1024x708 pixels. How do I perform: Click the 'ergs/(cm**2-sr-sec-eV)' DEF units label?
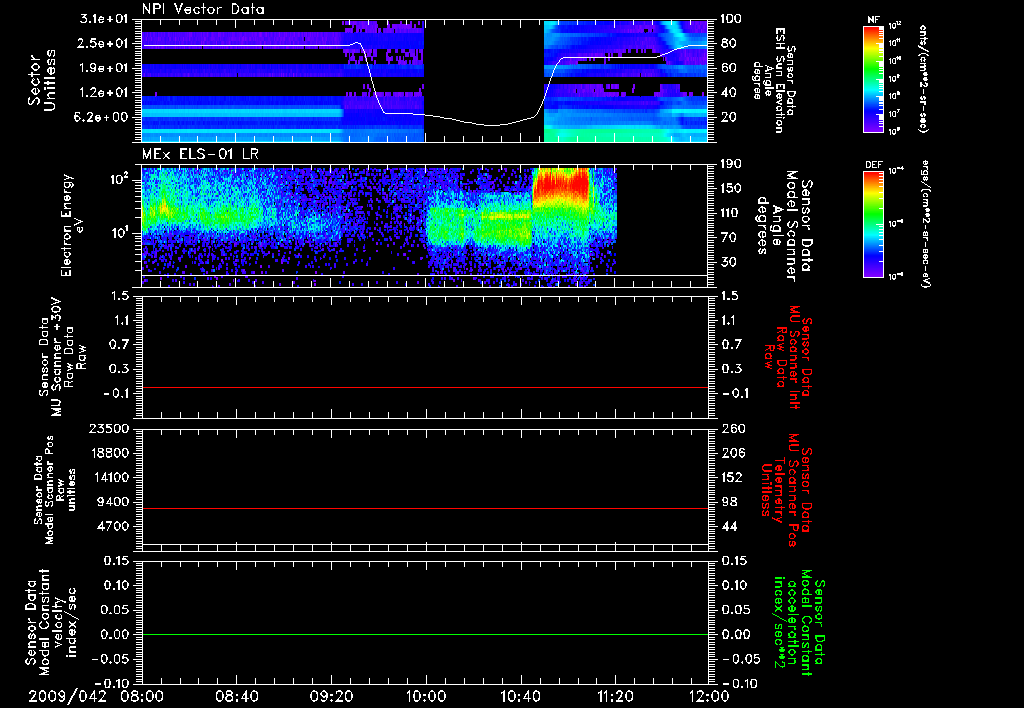[x=925, y=224]
